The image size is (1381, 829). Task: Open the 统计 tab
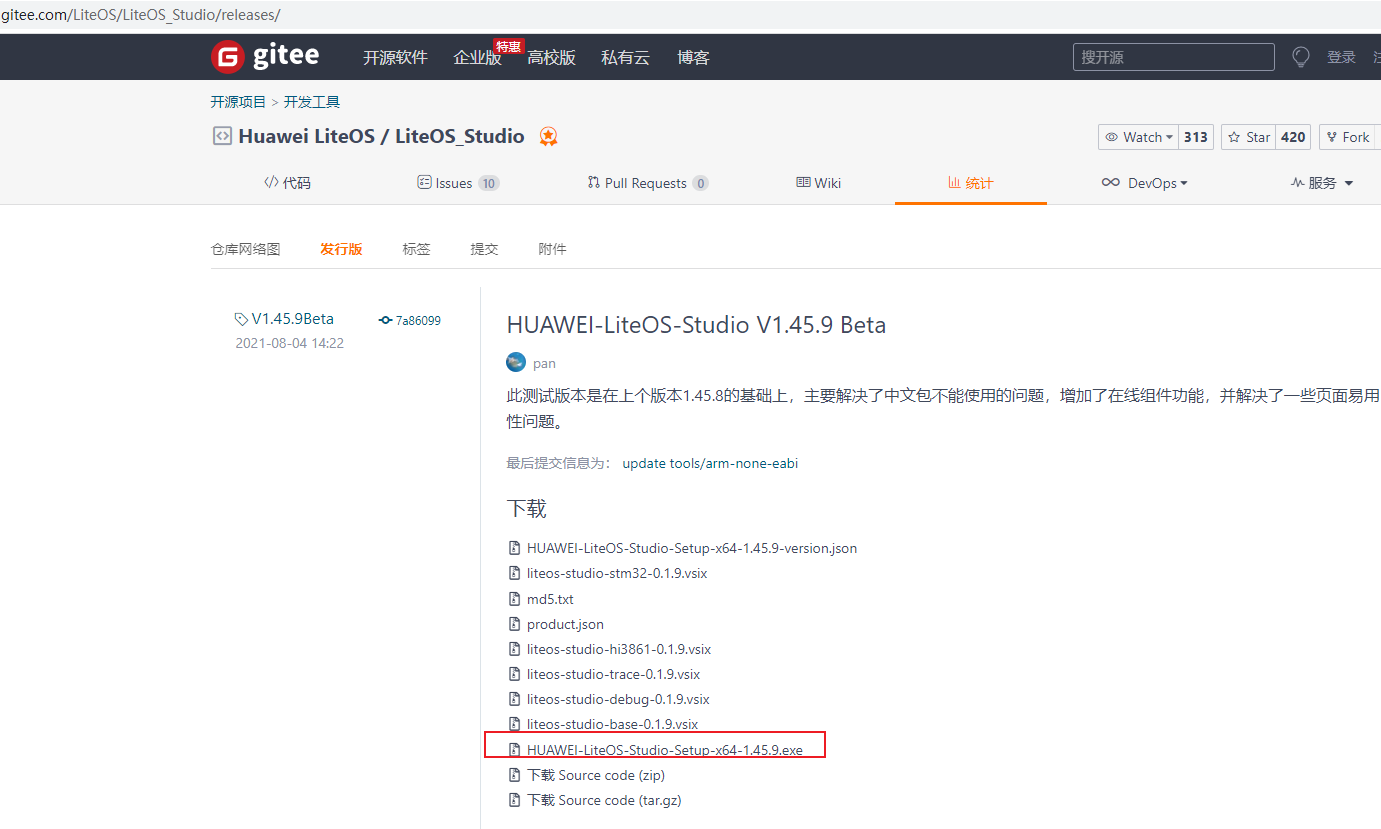[971, 183]
